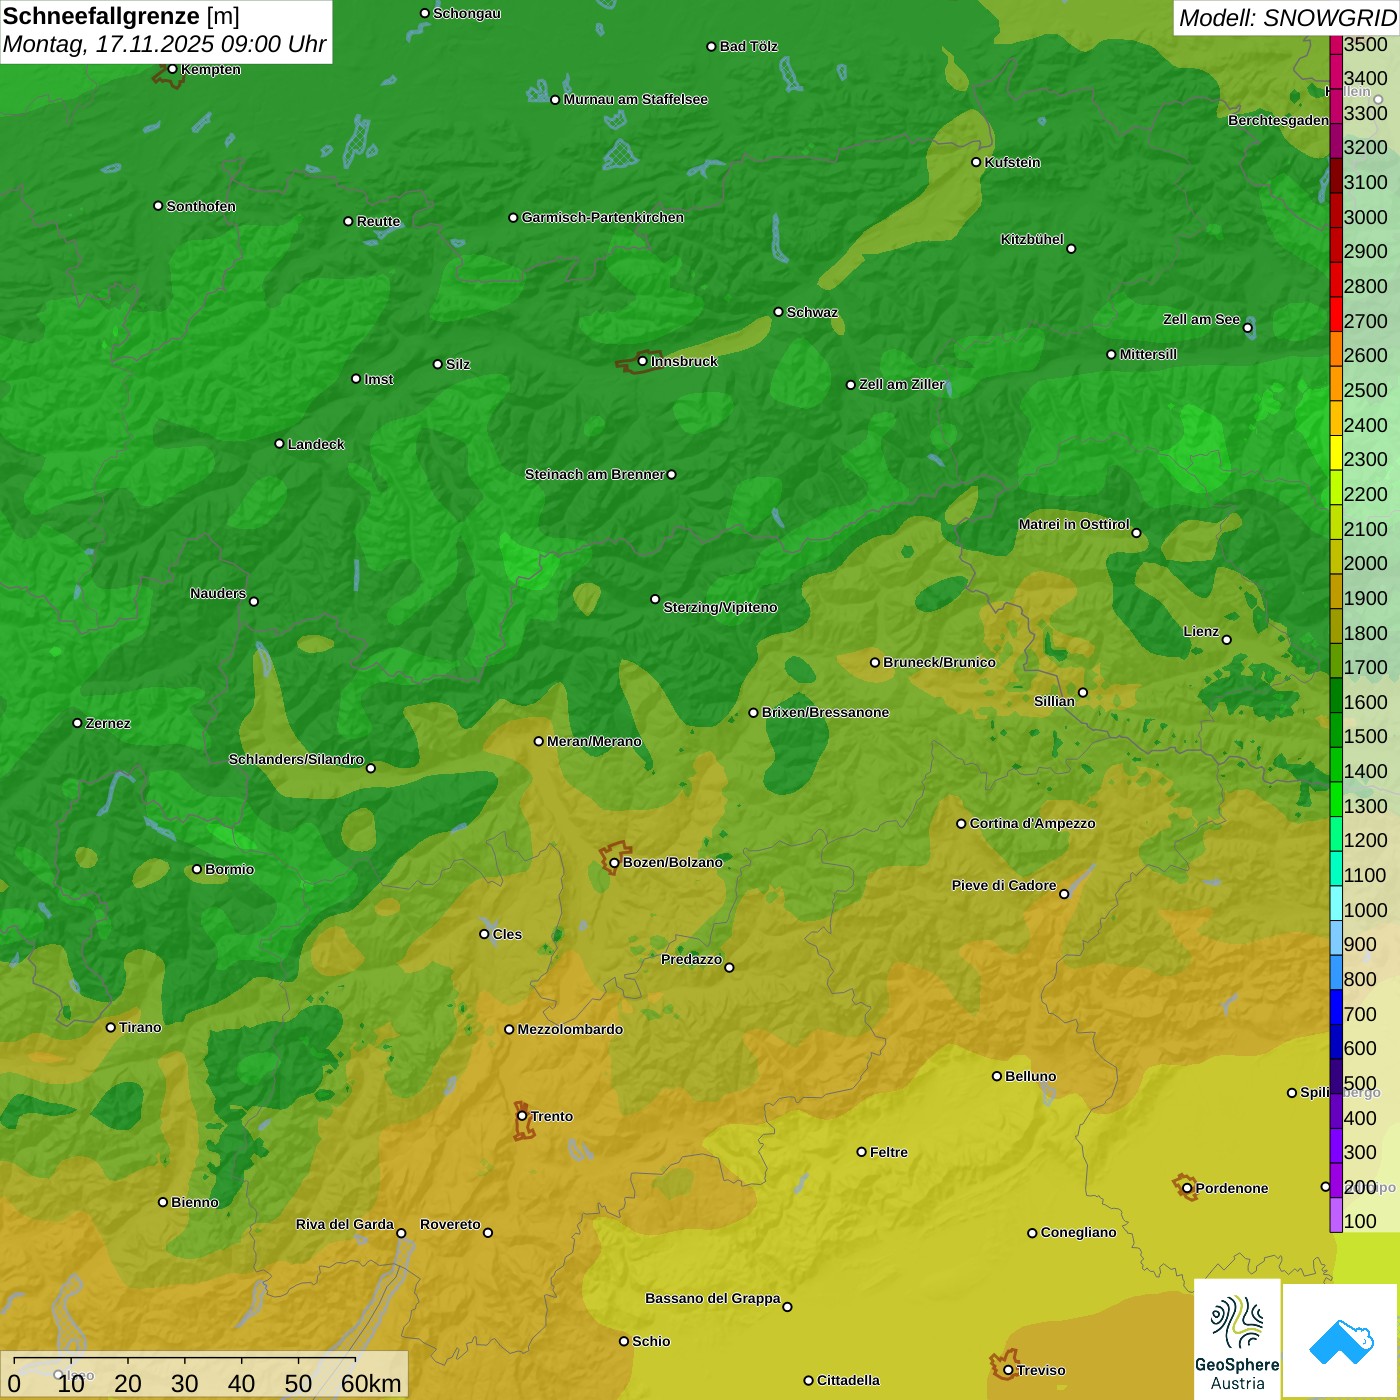Click the 1200 legend value label
This screenshot has height=1400, width=1400.
coord(1365,840)
